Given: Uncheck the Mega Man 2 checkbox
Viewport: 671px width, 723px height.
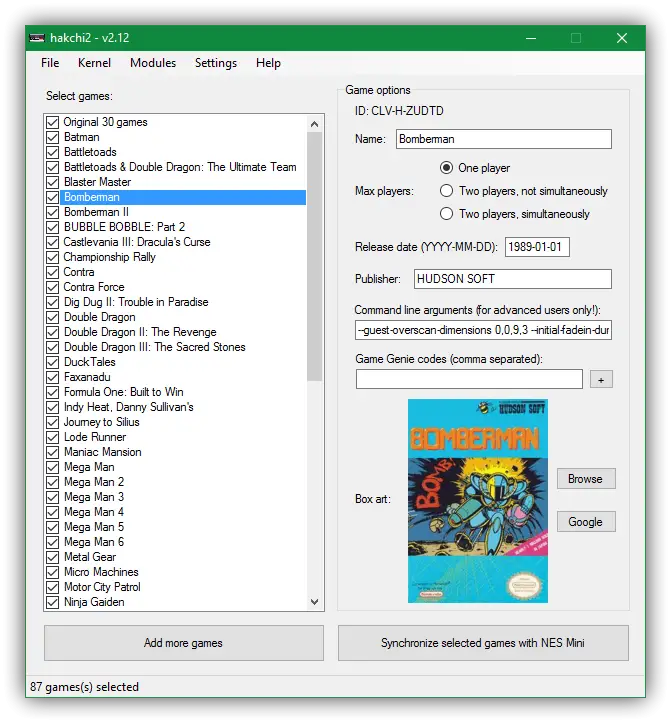Looking at the screenshot, I should [53, 482].
